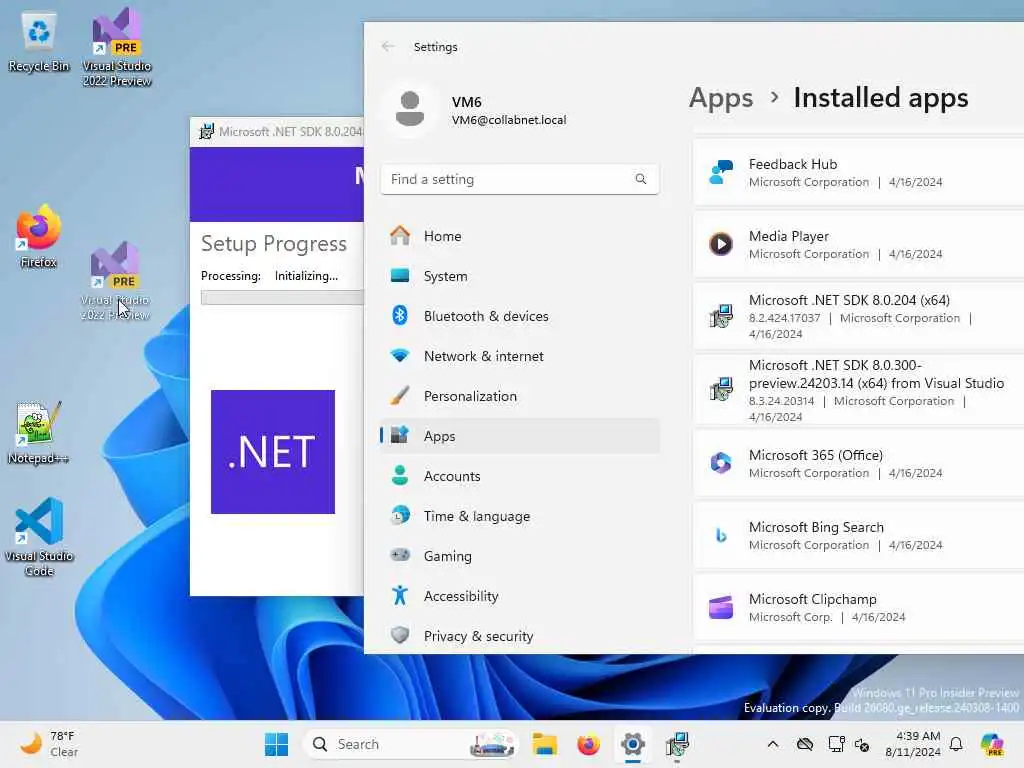Select Personalization in sidebar
1024x768 pixels.
[x=520, y=396]
